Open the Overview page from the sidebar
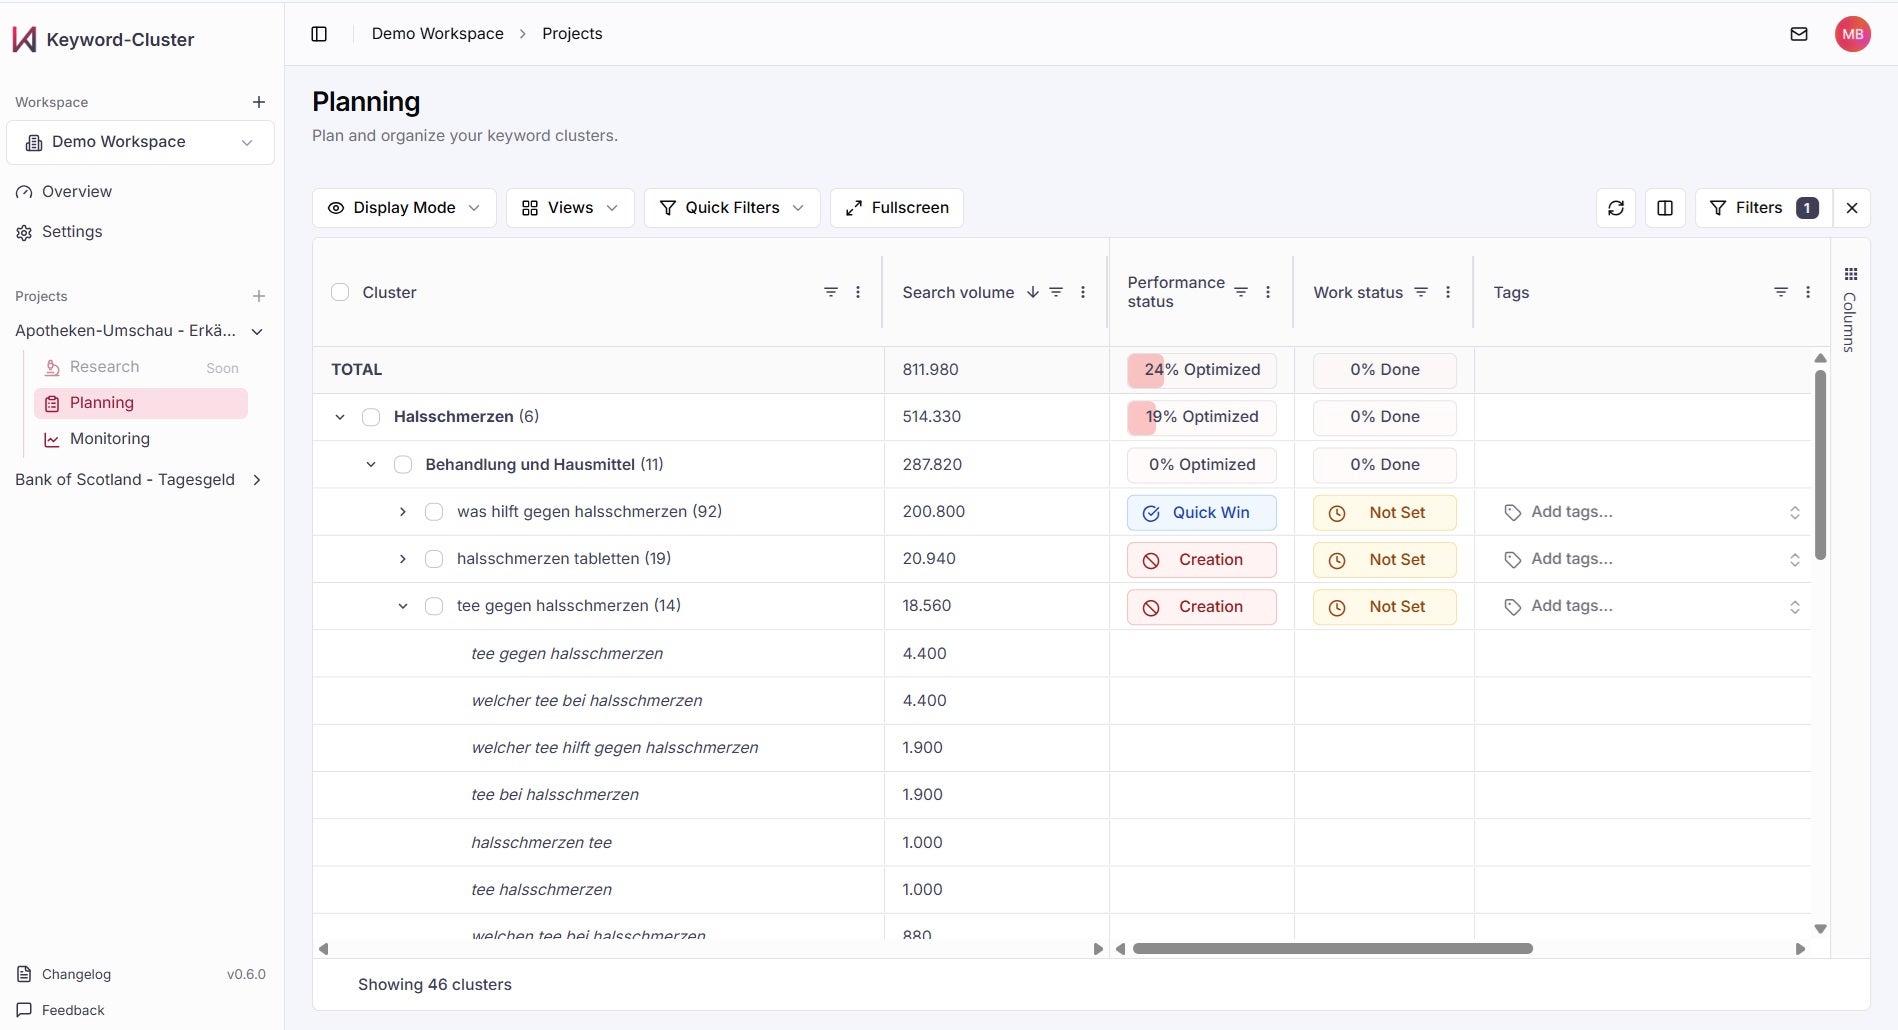This screenshot has height=1030, width=1898. 76,192
